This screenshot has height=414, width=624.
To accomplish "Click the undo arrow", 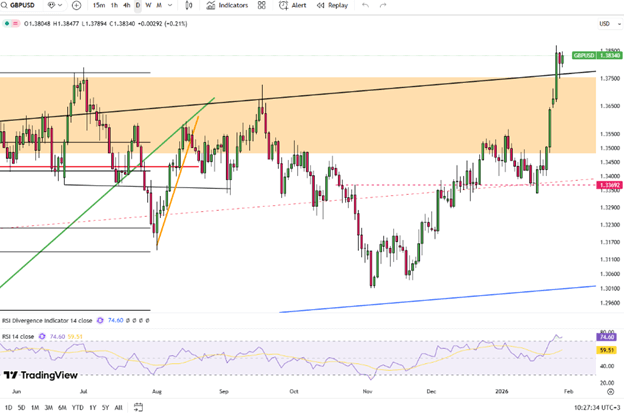I will pos(365,6).
